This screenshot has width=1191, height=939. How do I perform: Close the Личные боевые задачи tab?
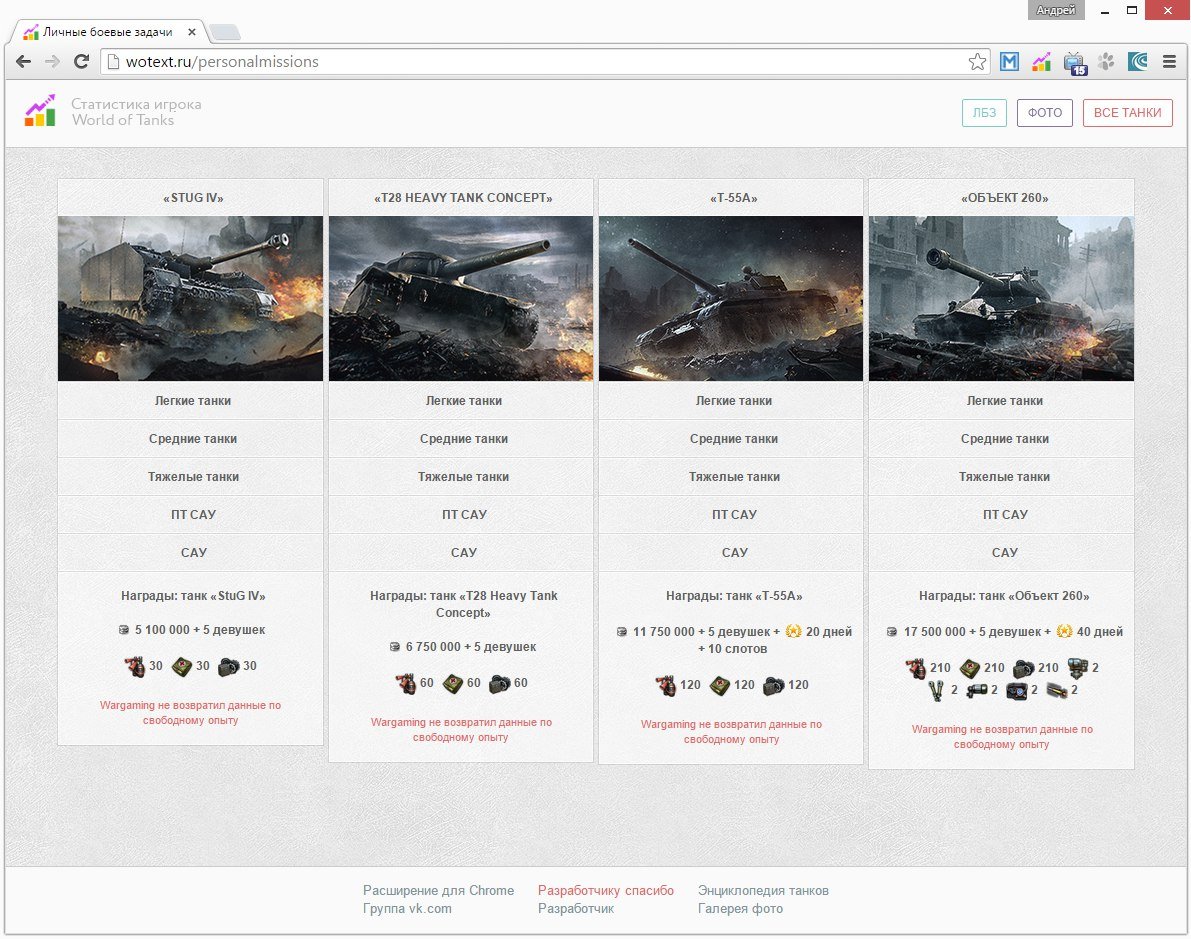click(x=192, y=32)
